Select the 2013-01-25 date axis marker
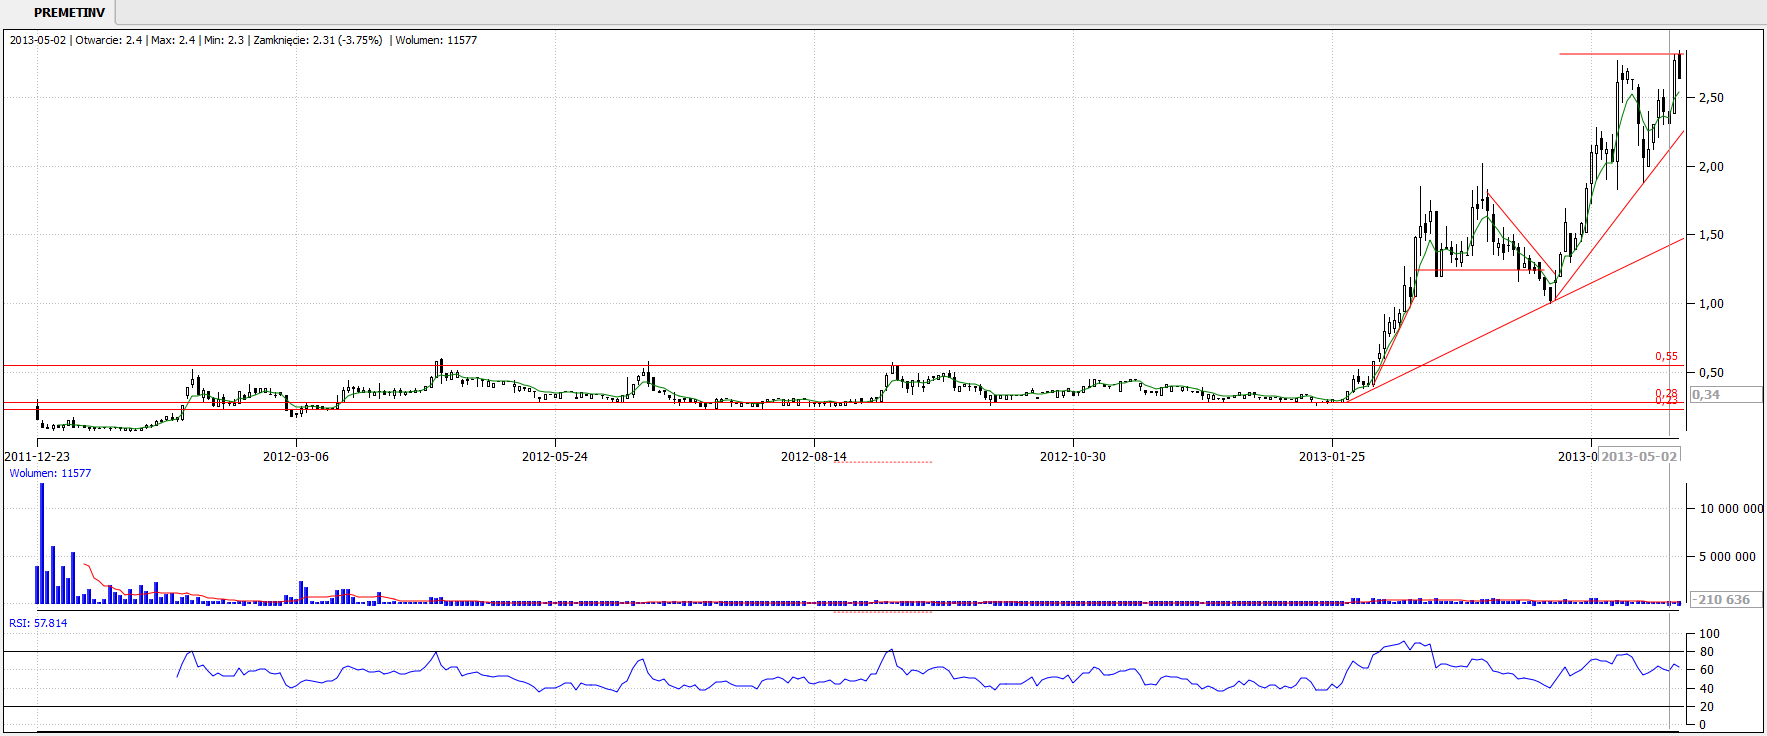 pyautogui.click(x=1331, y=456)
